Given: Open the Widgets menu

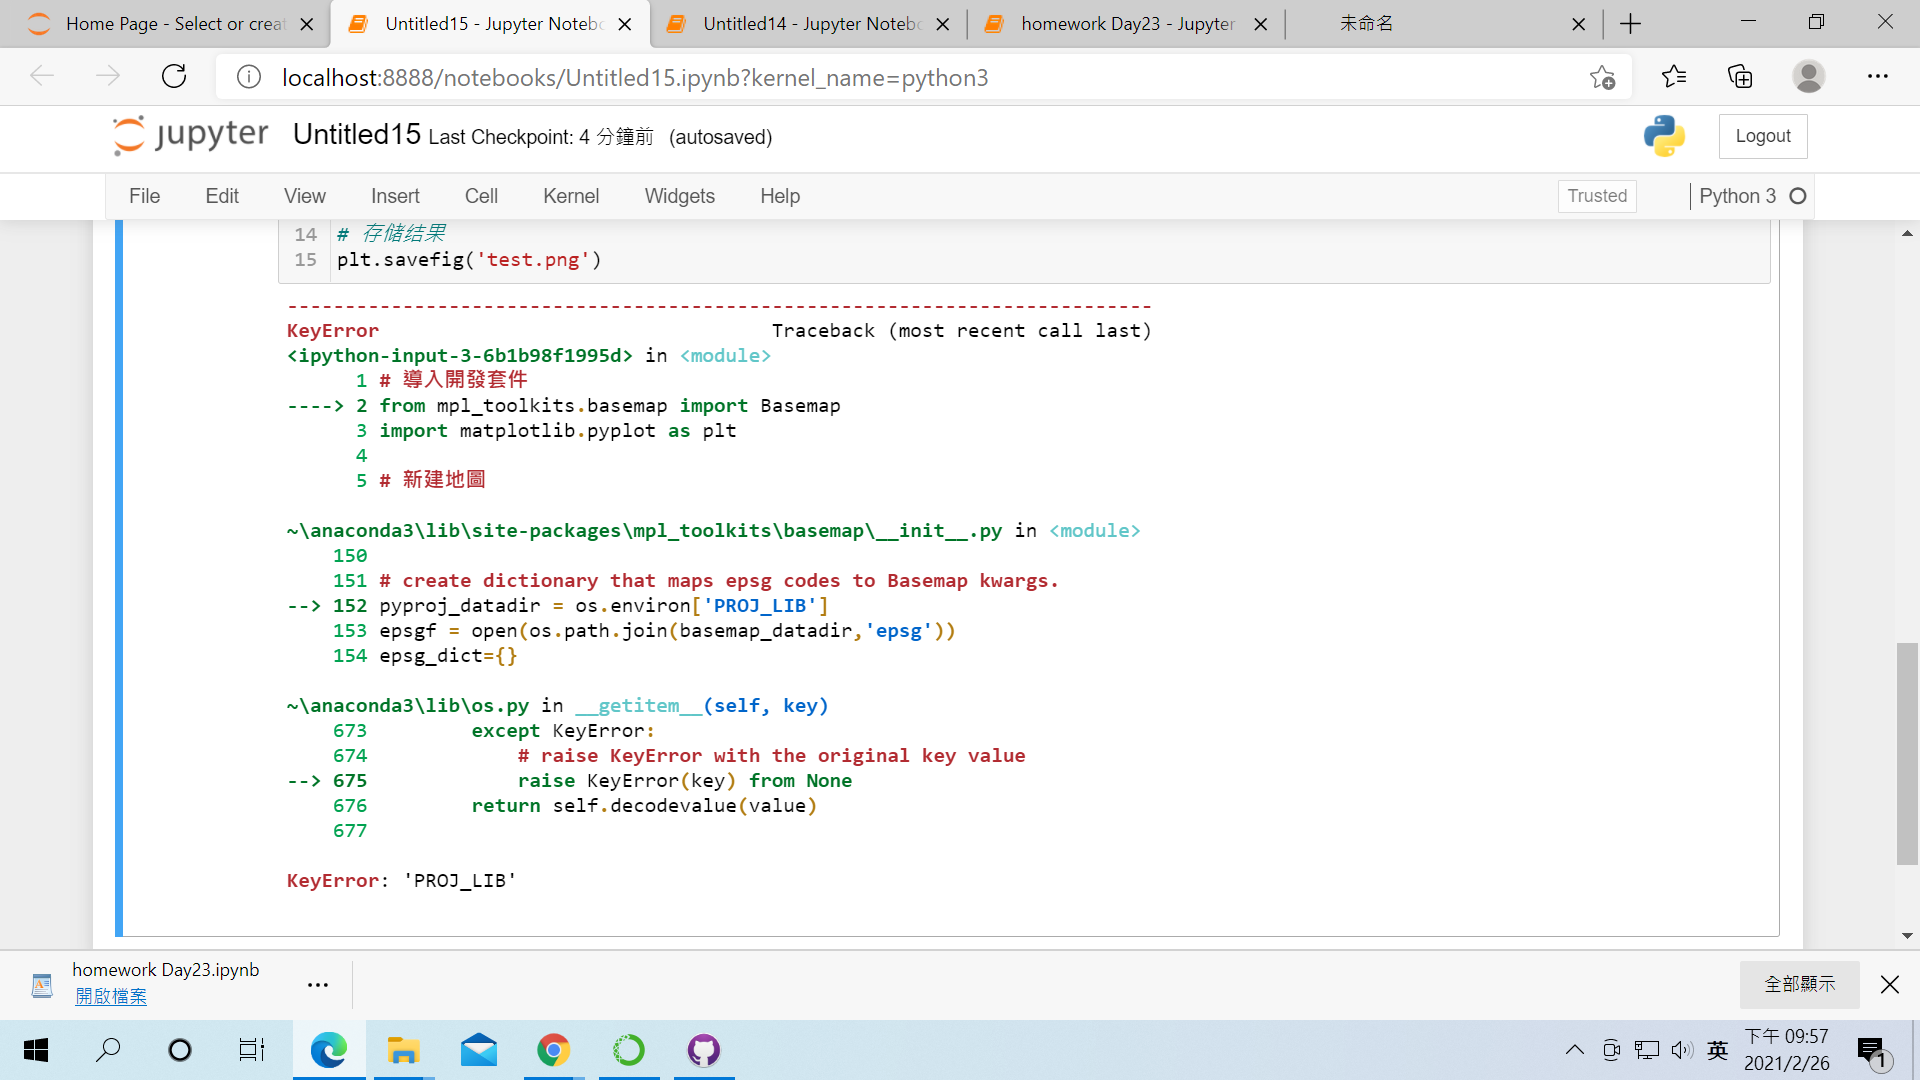Looking at the screenshot, I should pyautogui.click(x=680, y=196).
